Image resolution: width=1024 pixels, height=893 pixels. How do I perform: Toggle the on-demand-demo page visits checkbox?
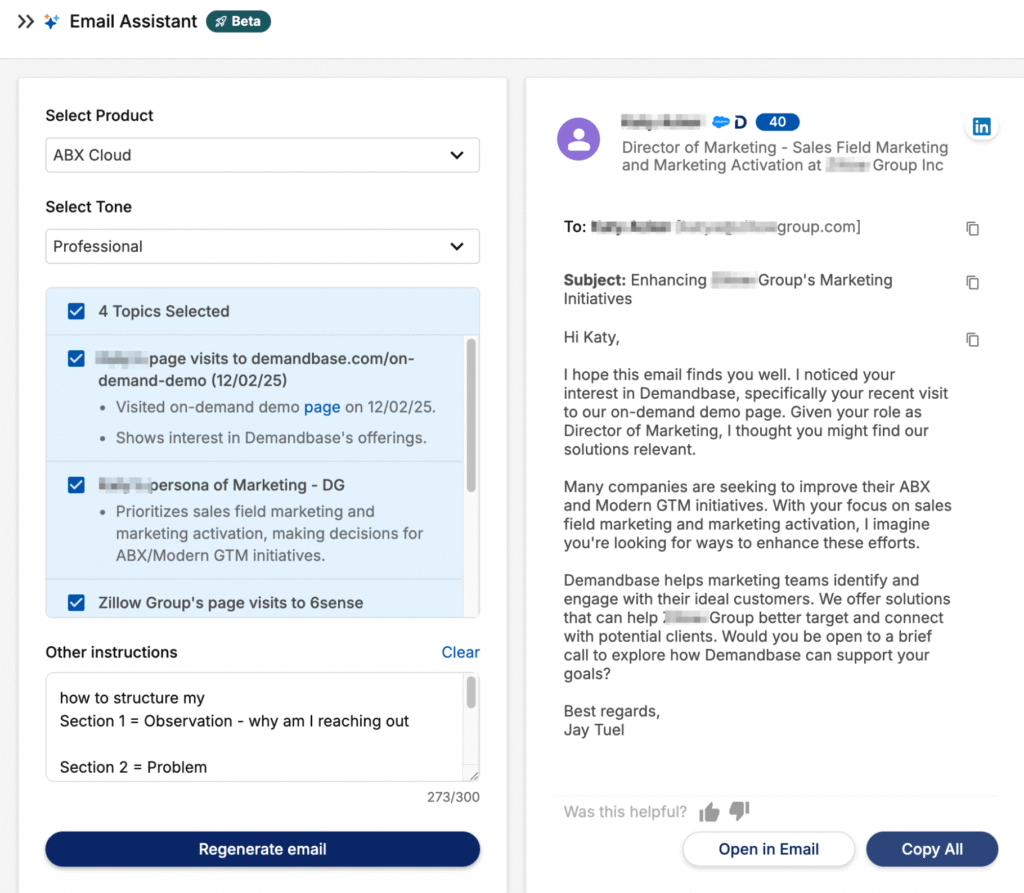[76, 359]
